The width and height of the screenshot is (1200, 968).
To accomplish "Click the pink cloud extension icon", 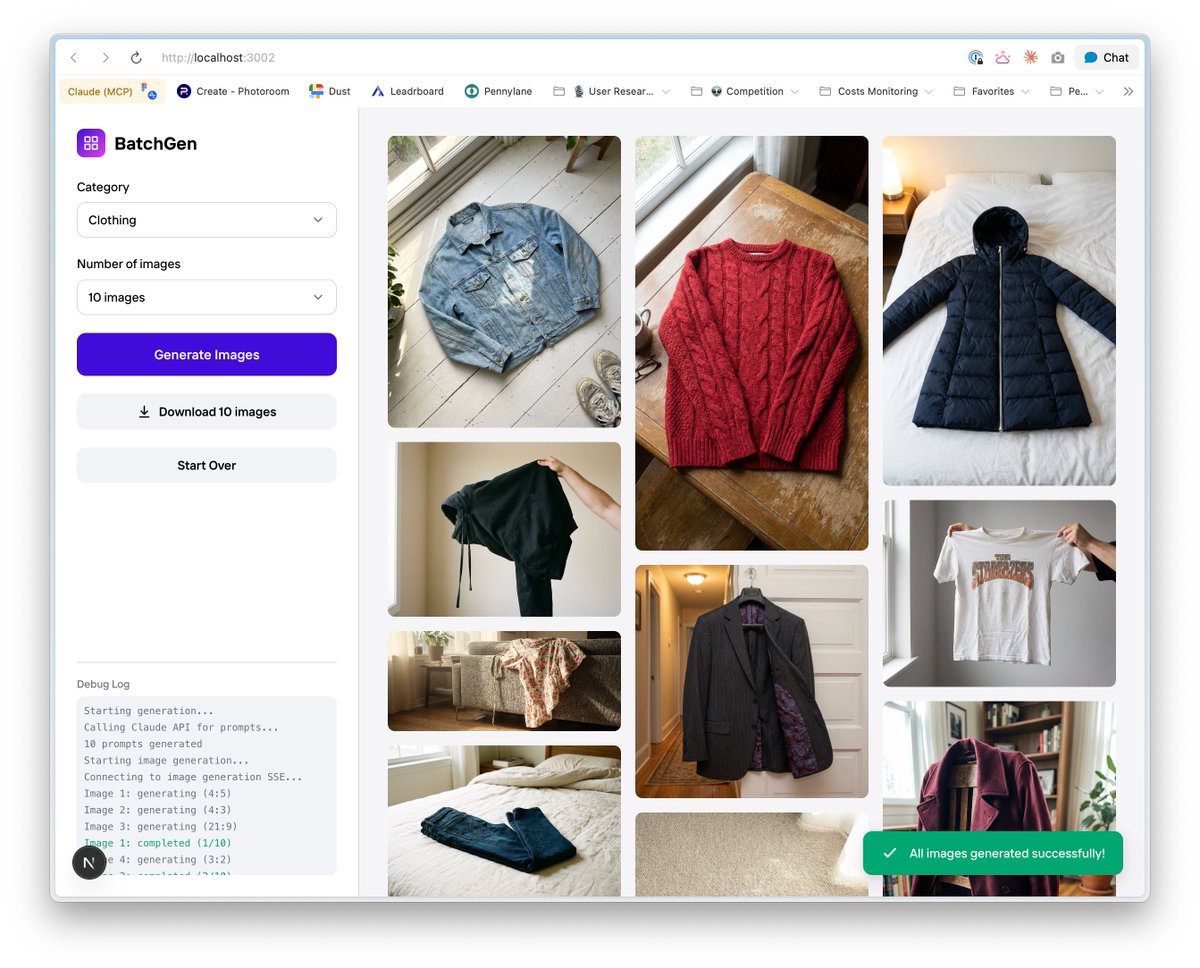I will click(1003, 58).
